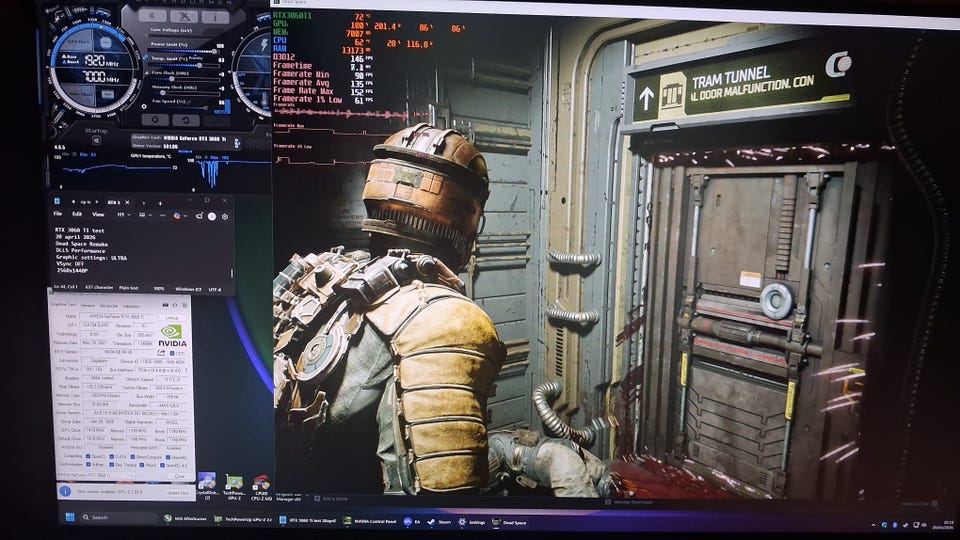
Task: Open Settings from the taskbar
Action: (x=472, y=522)
